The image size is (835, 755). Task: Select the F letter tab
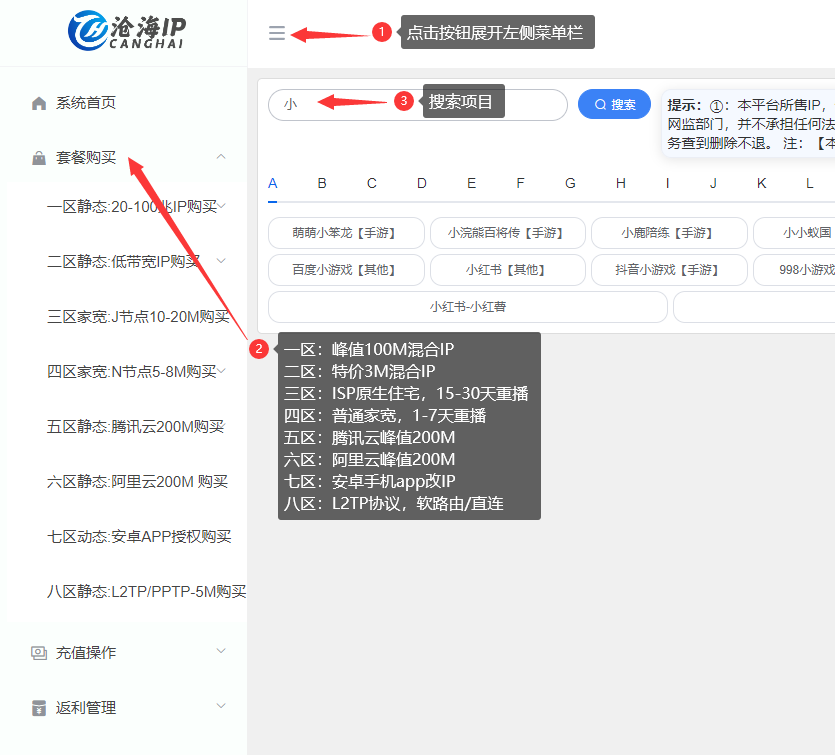click(x=520, y=184)
